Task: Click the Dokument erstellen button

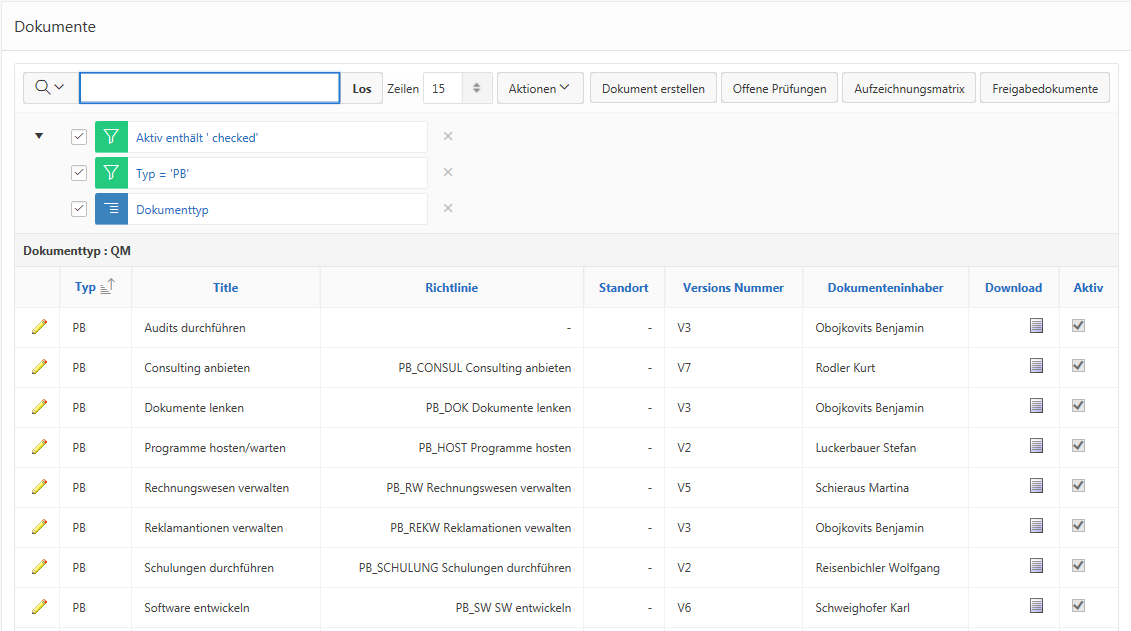Action: pyautogui.click(x=653, y=88)
